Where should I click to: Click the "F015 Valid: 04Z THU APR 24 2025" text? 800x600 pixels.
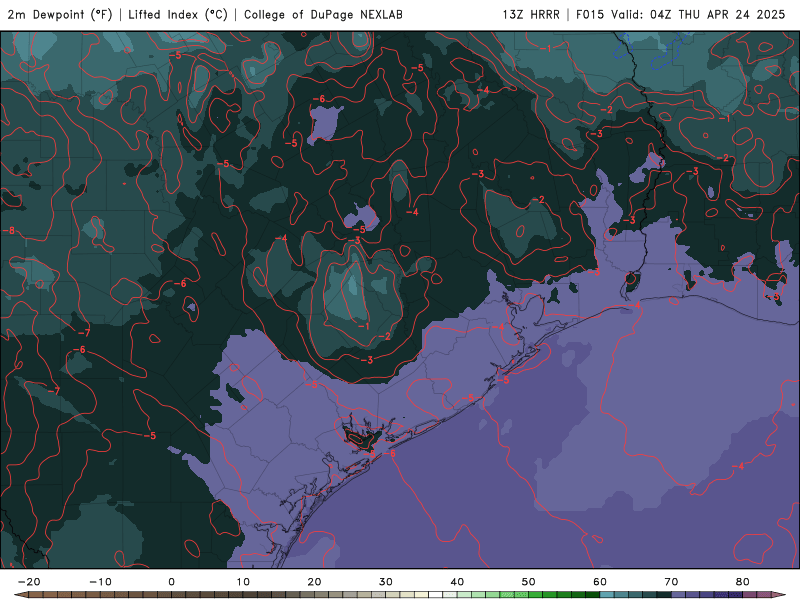coord(681,15)
